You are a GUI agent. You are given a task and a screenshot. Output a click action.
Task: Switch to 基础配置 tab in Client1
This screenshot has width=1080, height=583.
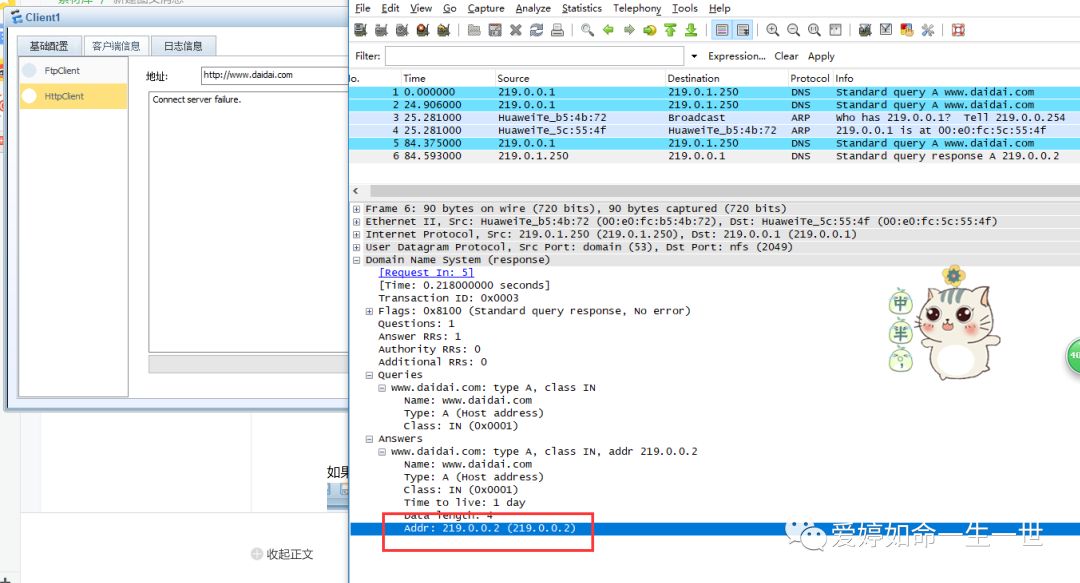click(x=49, y=46)
